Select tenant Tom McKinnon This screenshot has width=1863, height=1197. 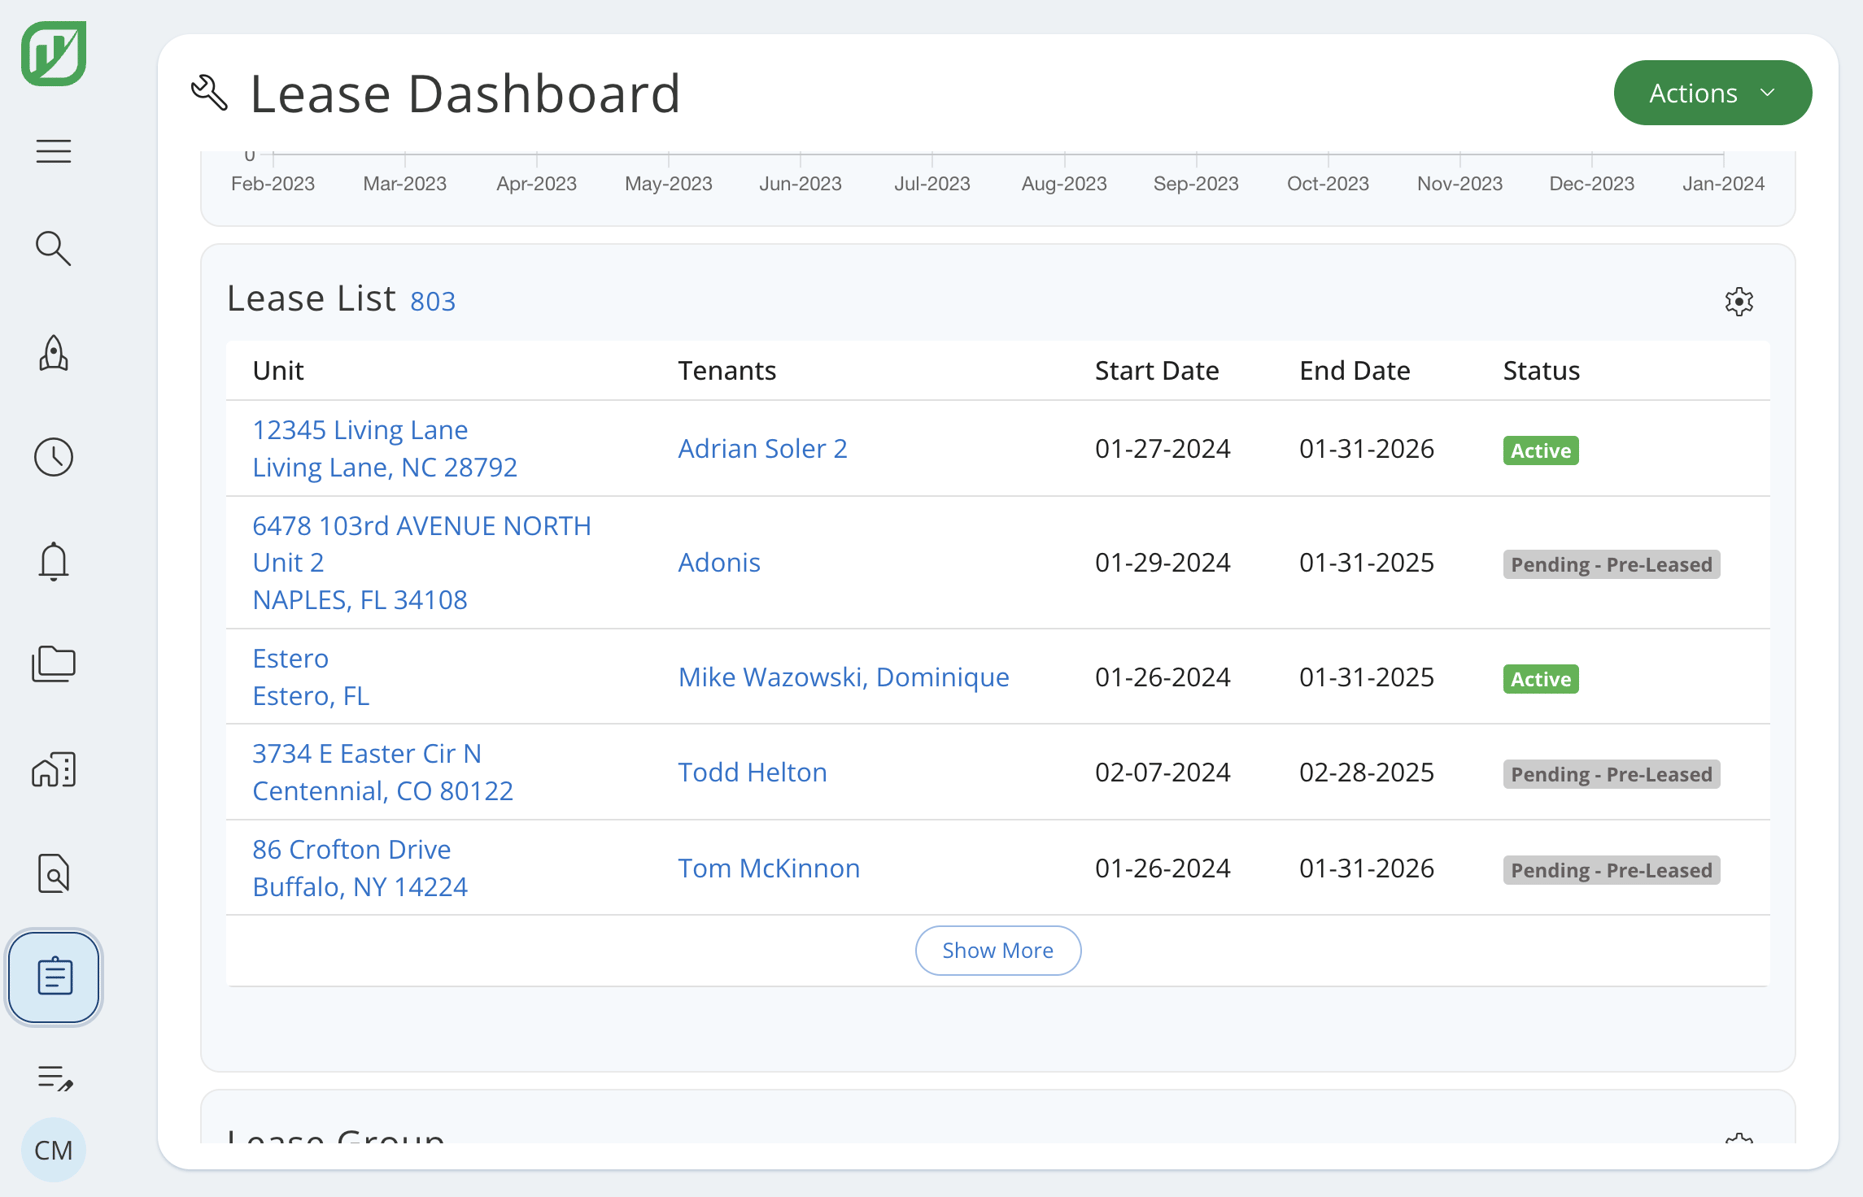pyautogui.click(x=769, y=868)
